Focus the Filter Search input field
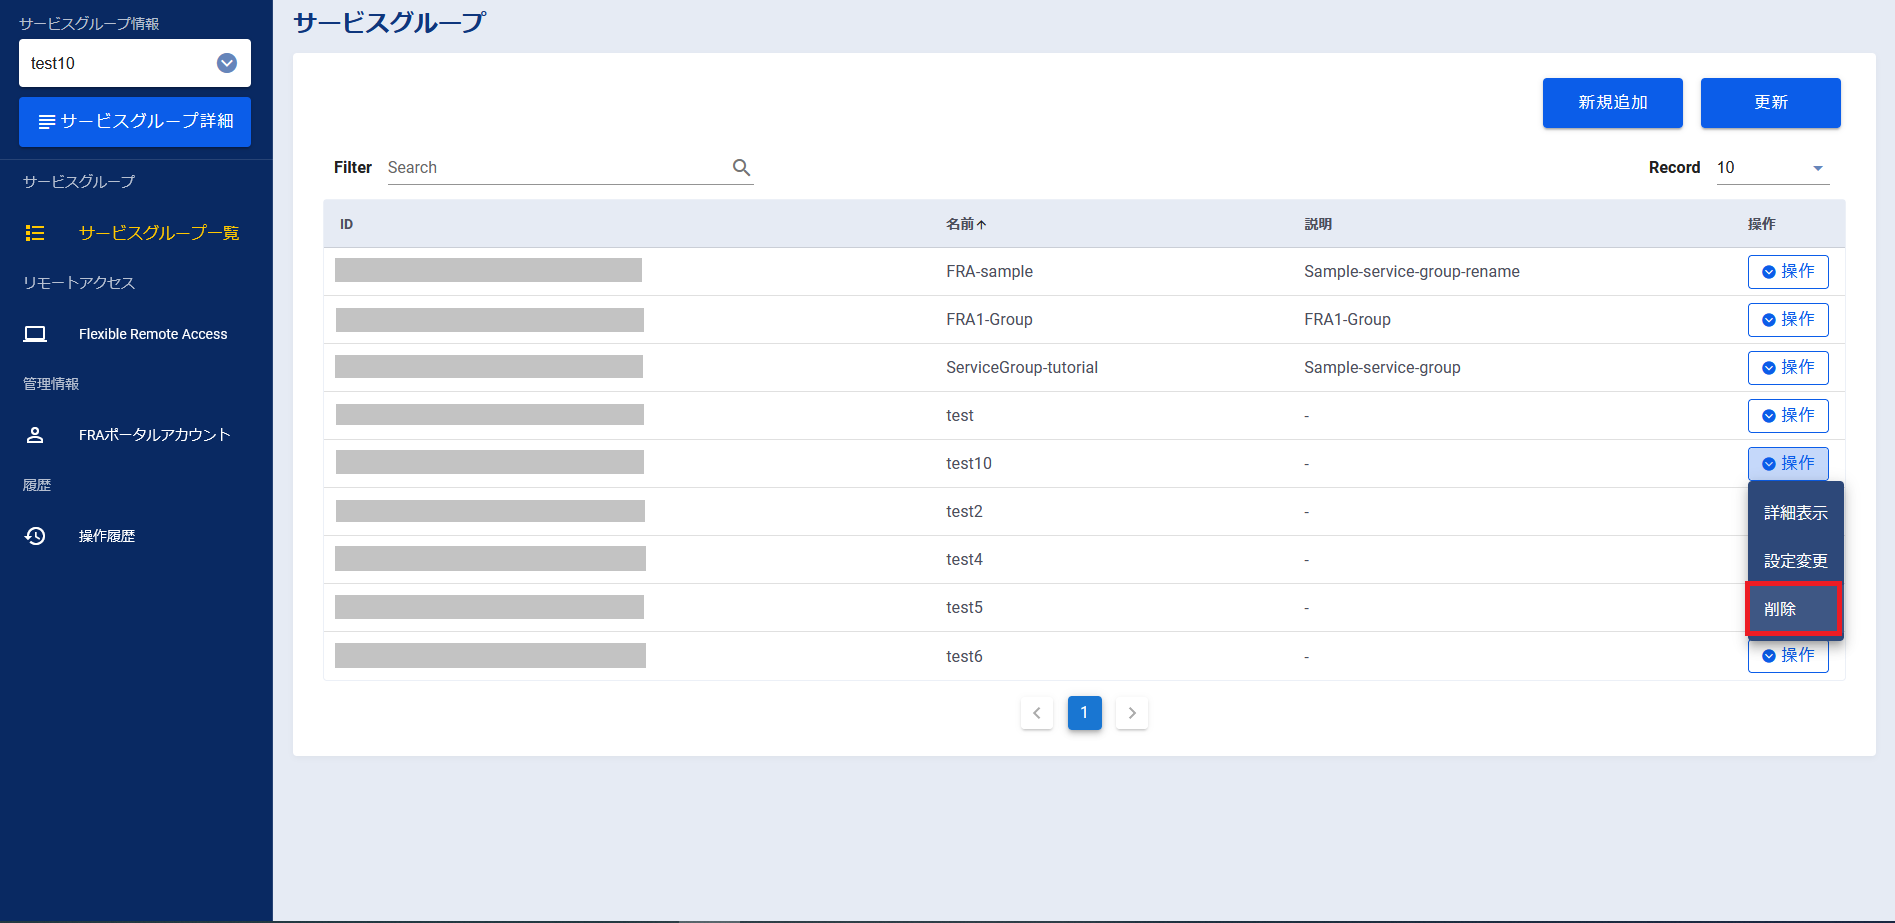1895x923 pixels. pyautogui.click(x=555, y=168)
